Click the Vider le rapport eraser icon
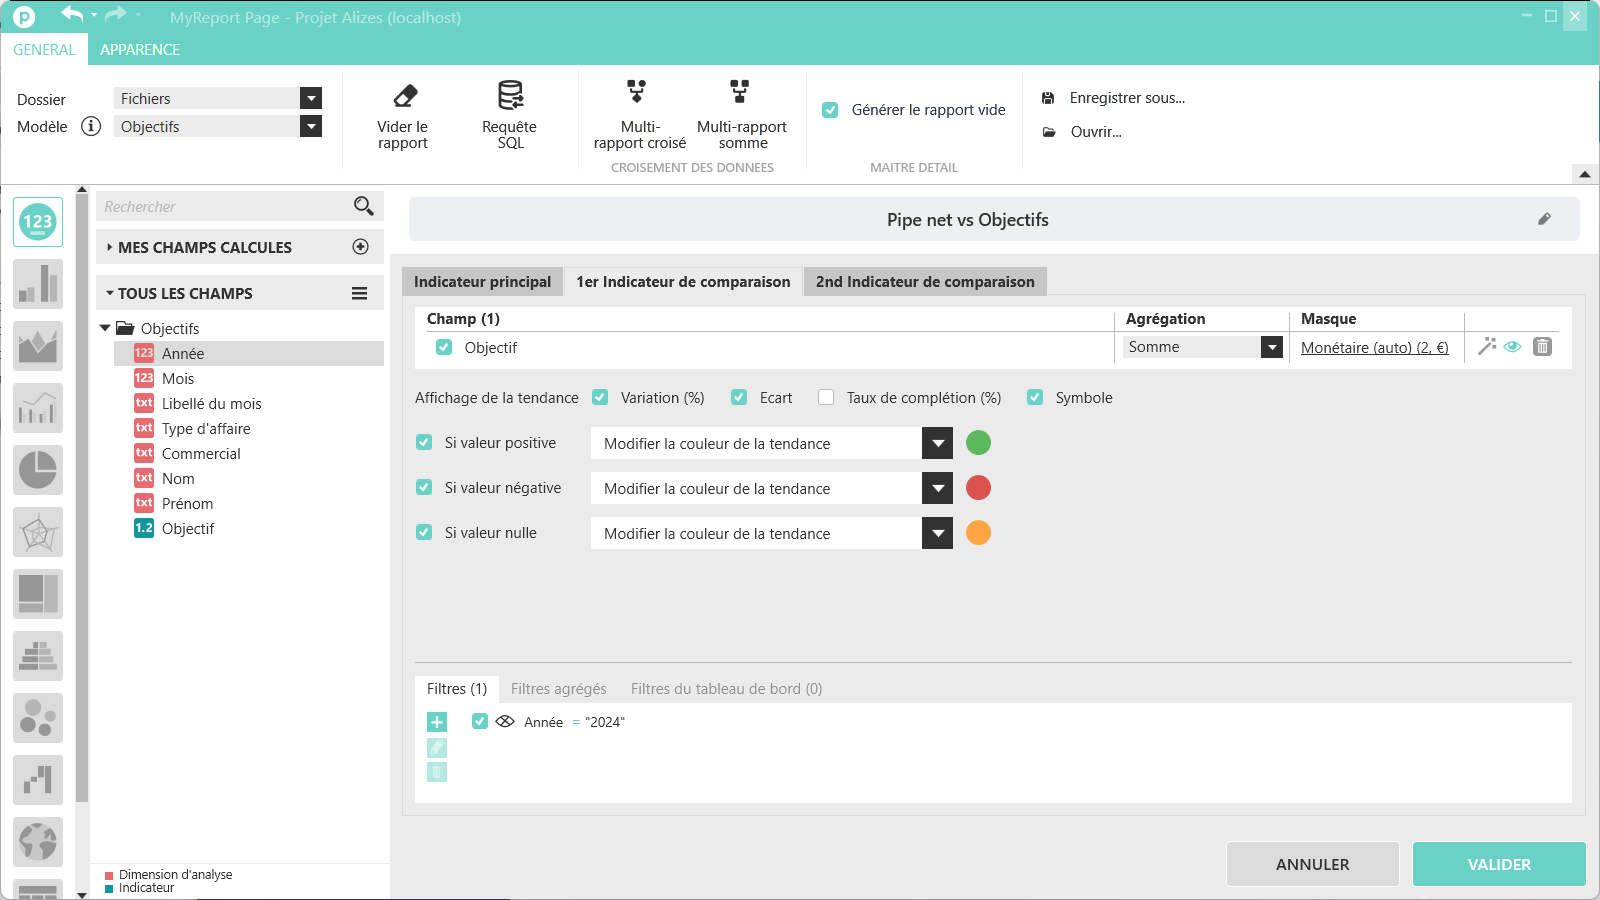Viewport: 1600px width, 900px height. [x=405, y=96]
